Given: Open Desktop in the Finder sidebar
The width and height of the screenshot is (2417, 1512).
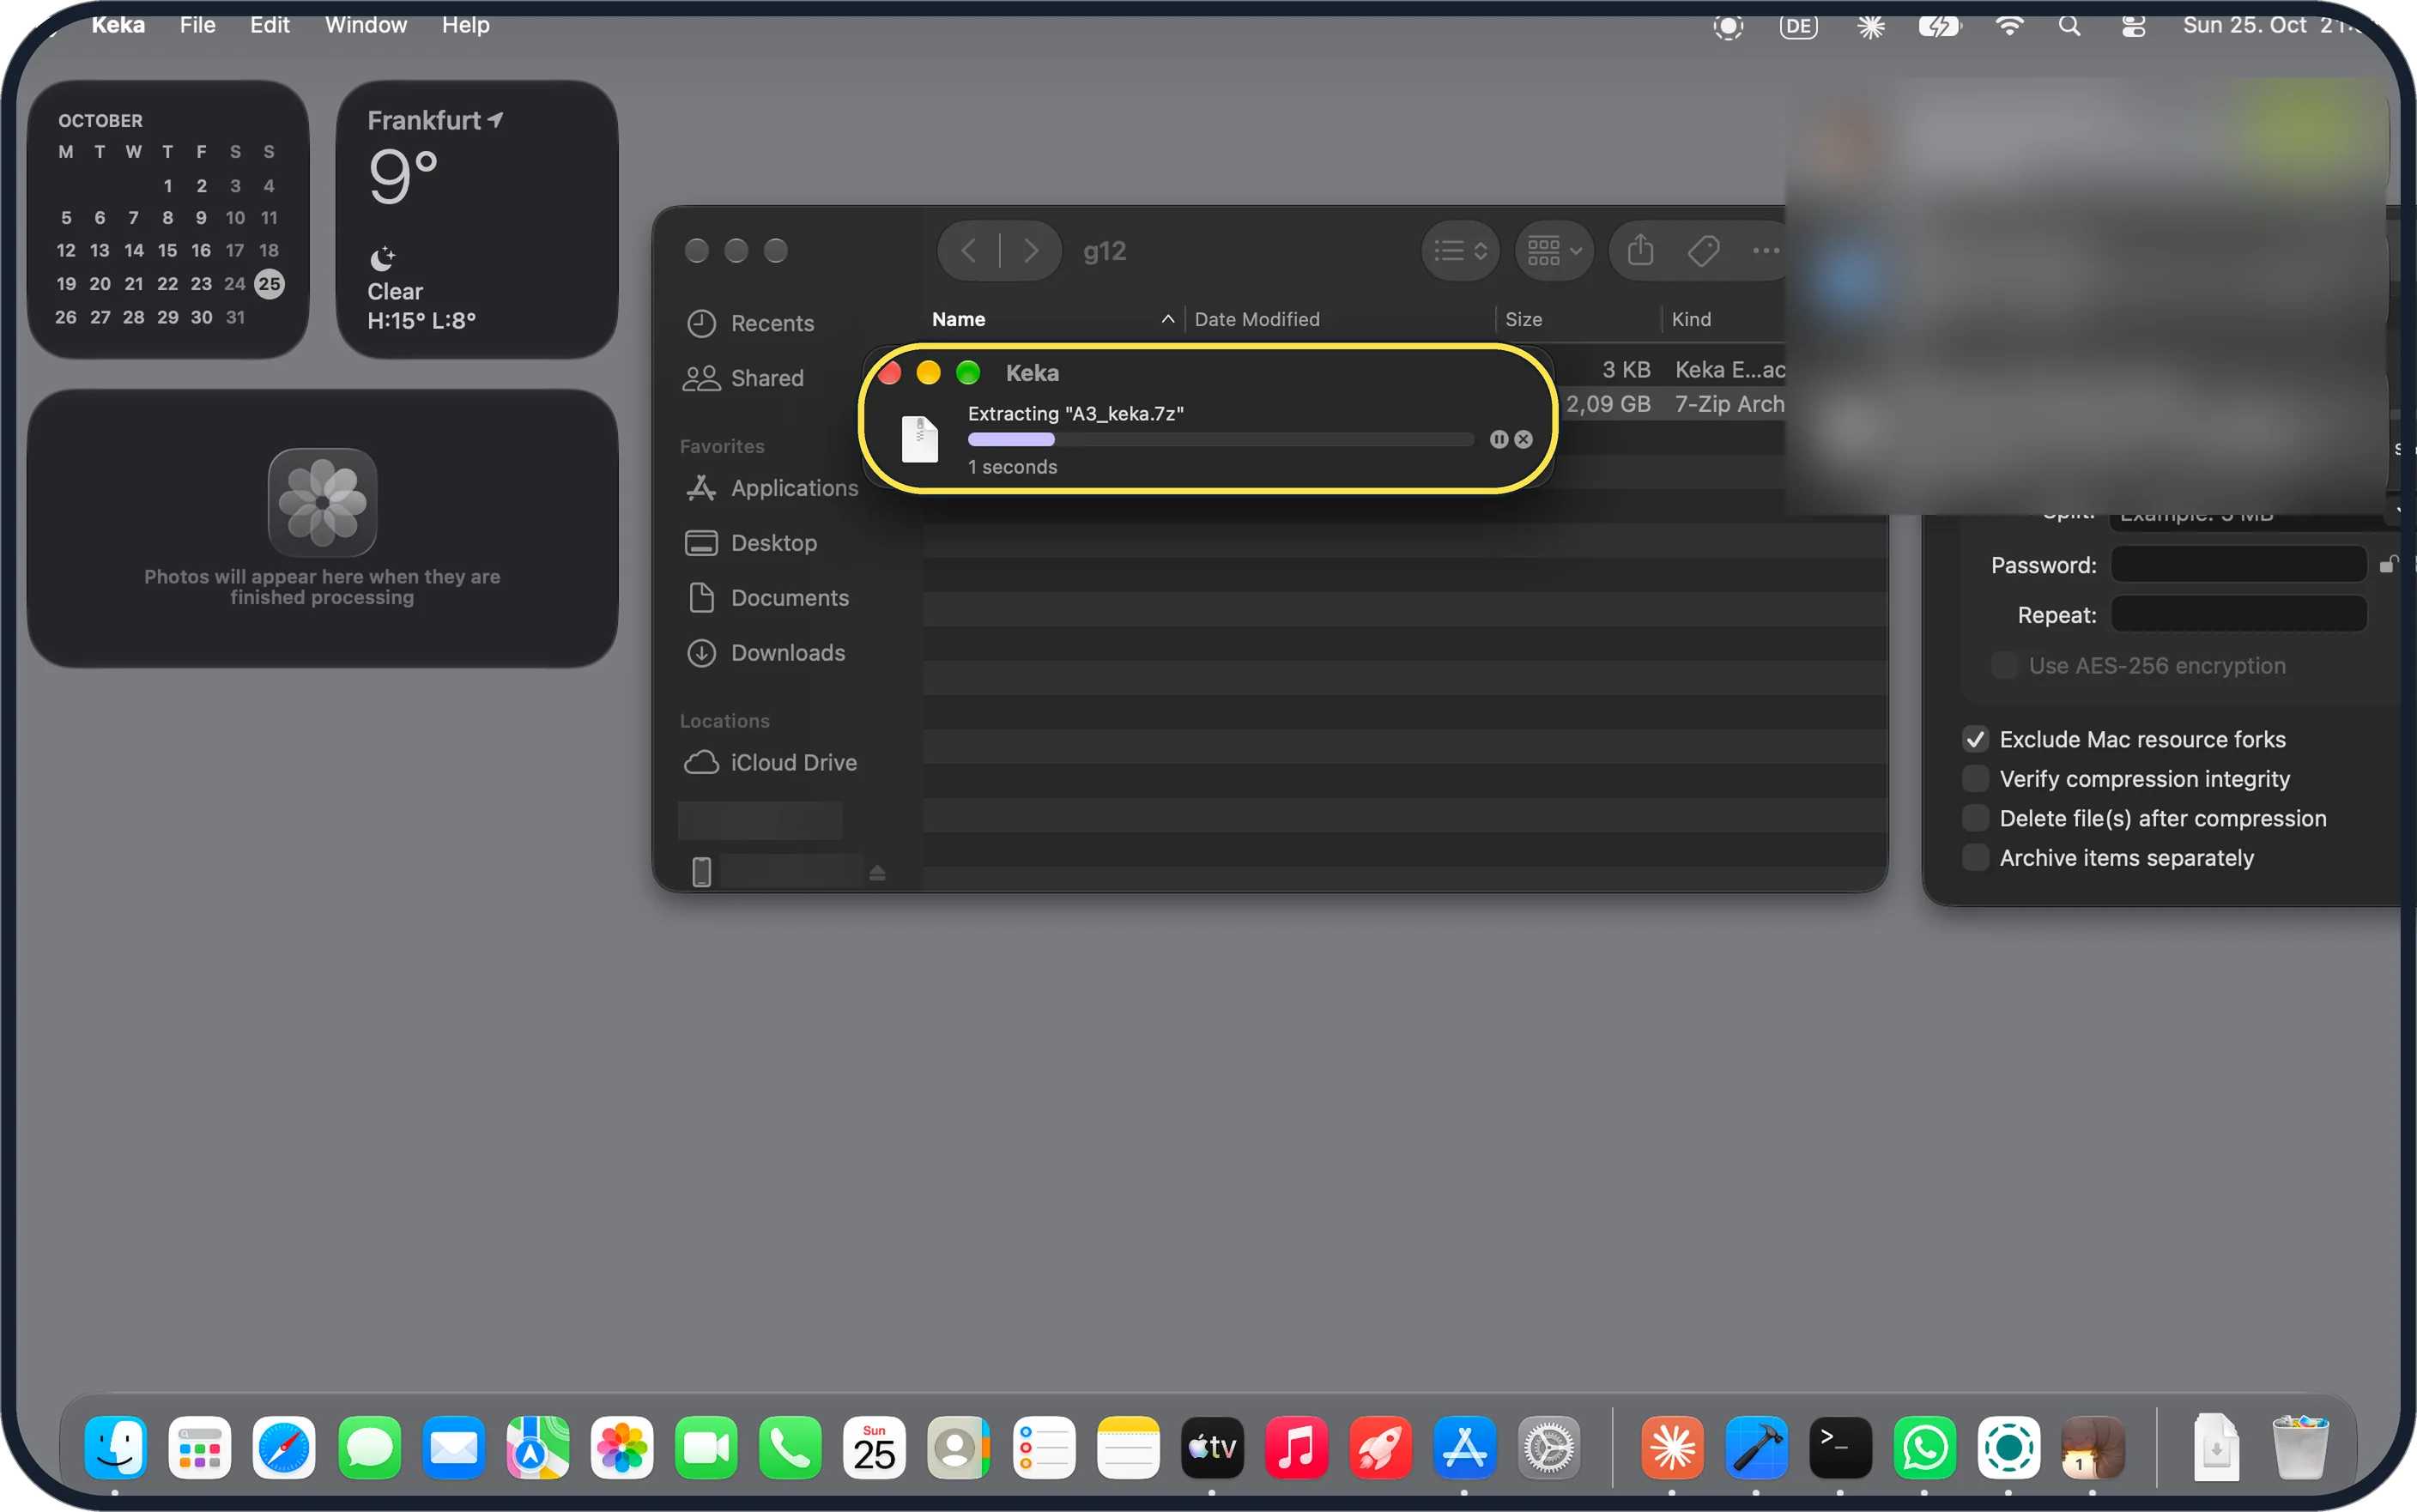Looking at the screenshot, I should click(751, 543).
